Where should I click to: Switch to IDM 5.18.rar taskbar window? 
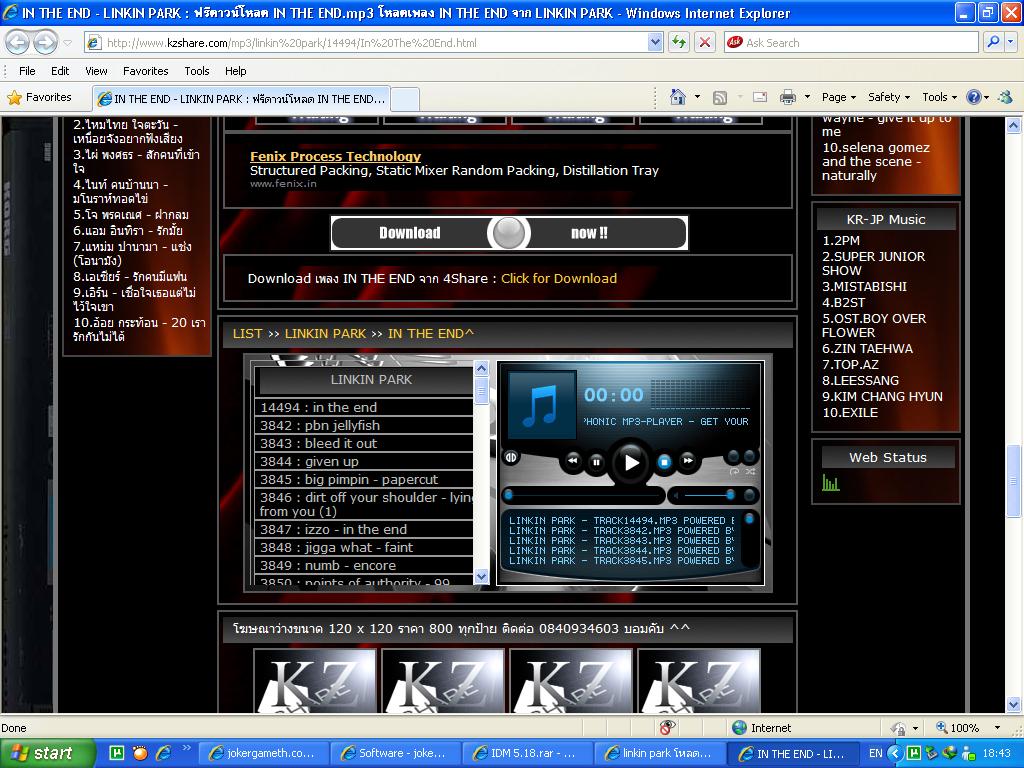527,753
